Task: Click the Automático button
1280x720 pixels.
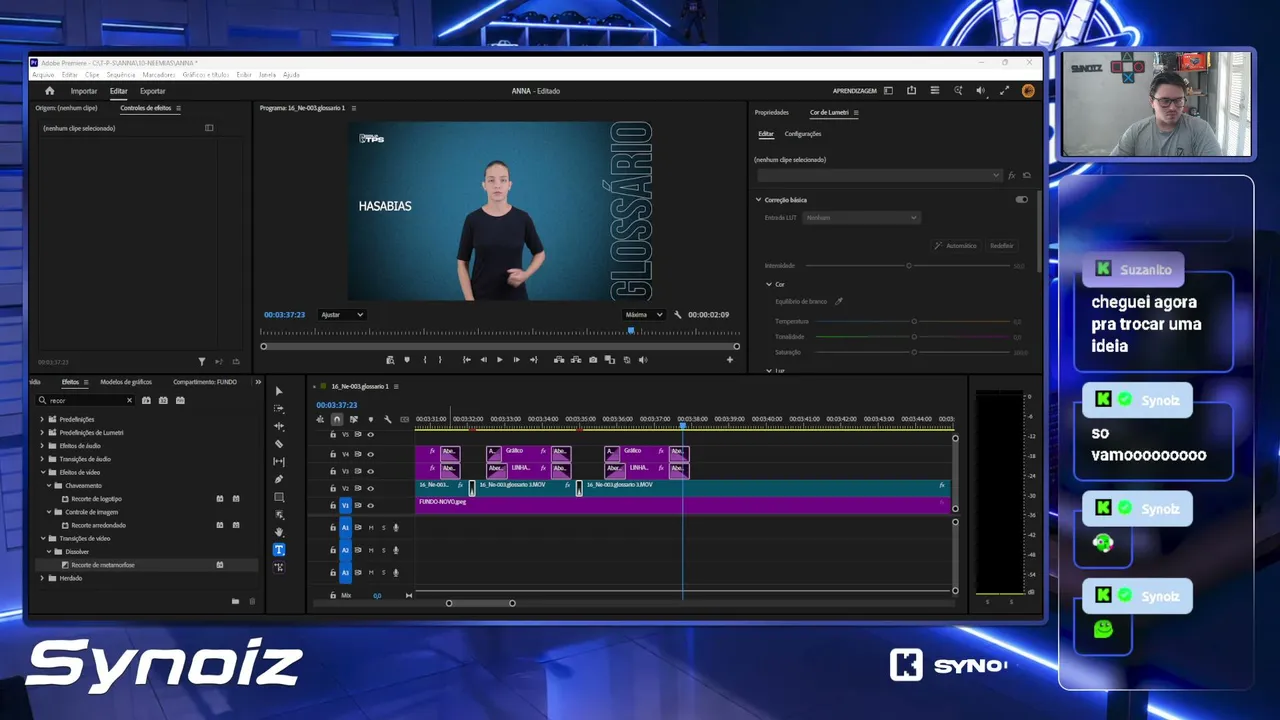Action: click(x=956, y=246)
